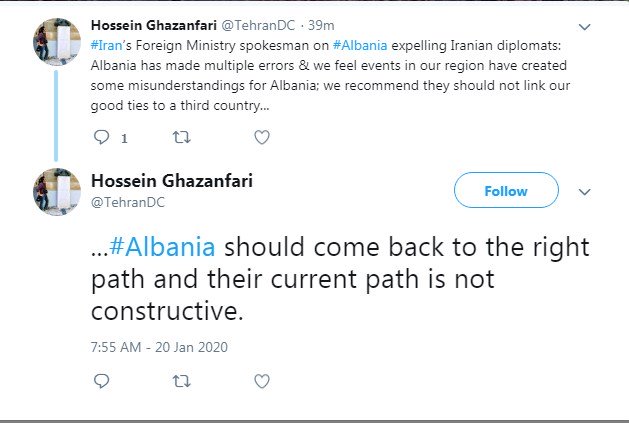The height and width of the screenshot is (423, 629).
Task: Click the first tweet's profile avatar
Action: 56,42
